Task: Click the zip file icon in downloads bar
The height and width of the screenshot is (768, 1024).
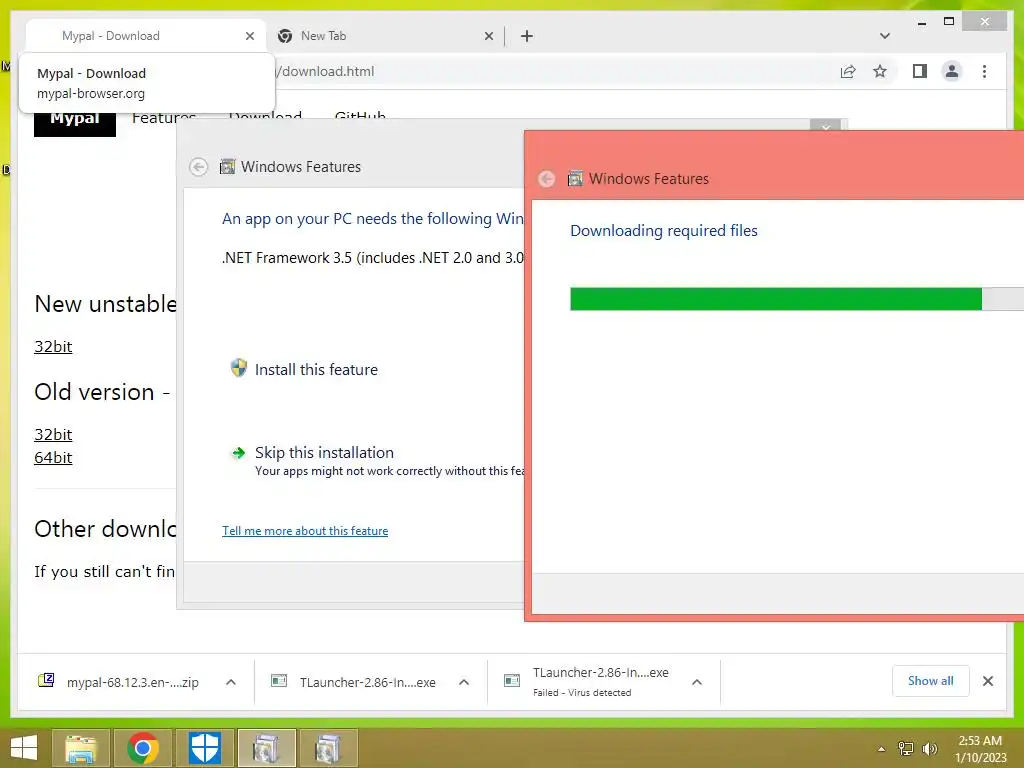Action: click(46, 681)
